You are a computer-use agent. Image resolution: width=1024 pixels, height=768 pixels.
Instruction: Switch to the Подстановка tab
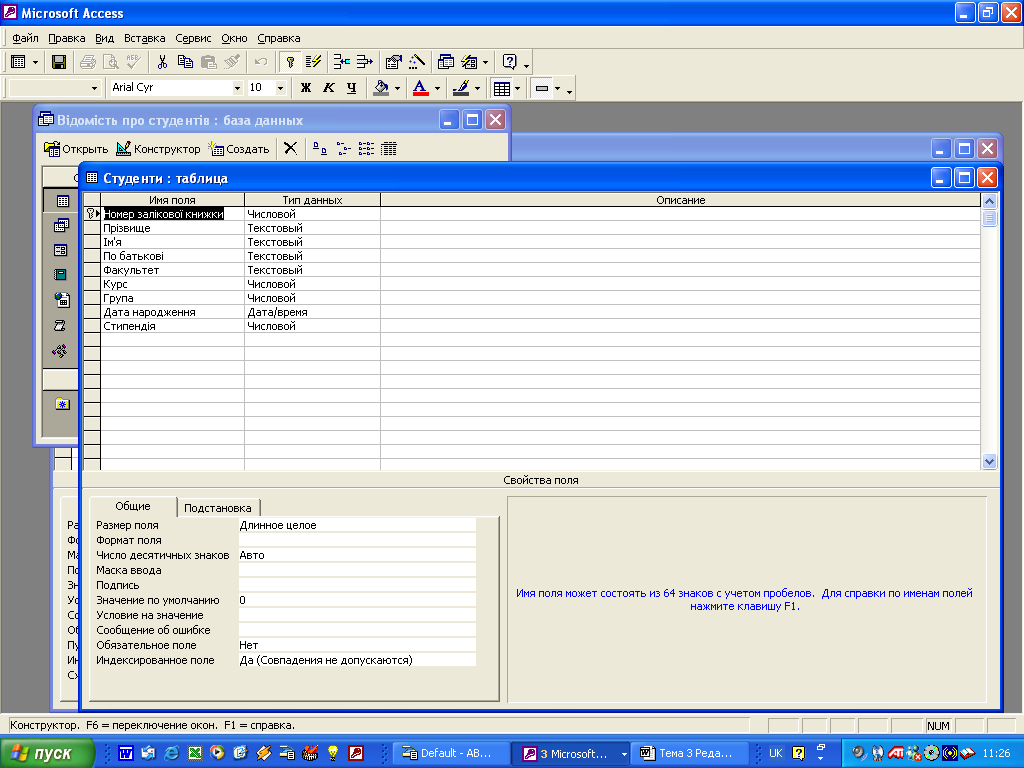click(x=218, y=507)
